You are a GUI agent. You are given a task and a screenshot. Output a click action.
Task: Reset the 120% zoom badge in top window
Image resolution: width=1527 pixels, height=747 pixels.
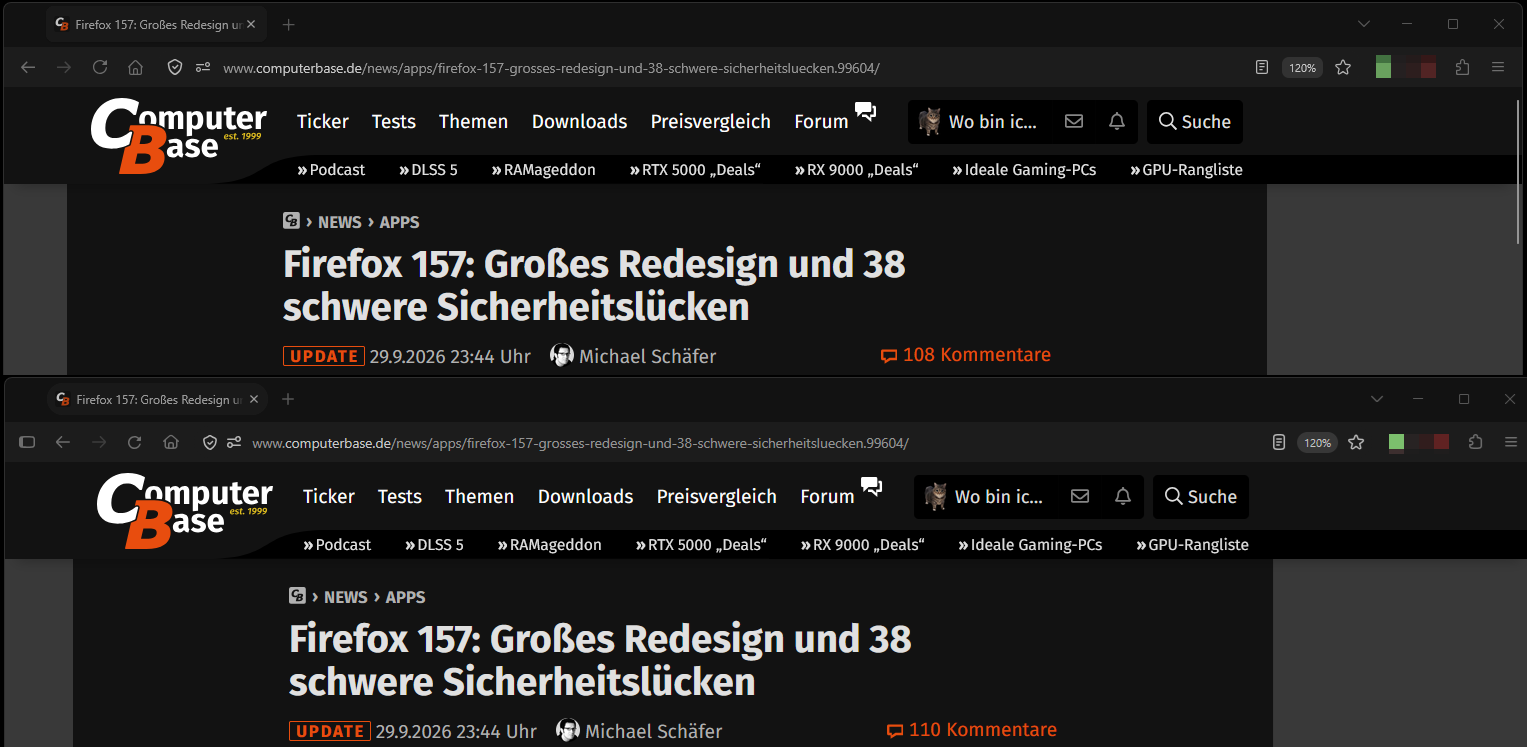(1302, 68)
